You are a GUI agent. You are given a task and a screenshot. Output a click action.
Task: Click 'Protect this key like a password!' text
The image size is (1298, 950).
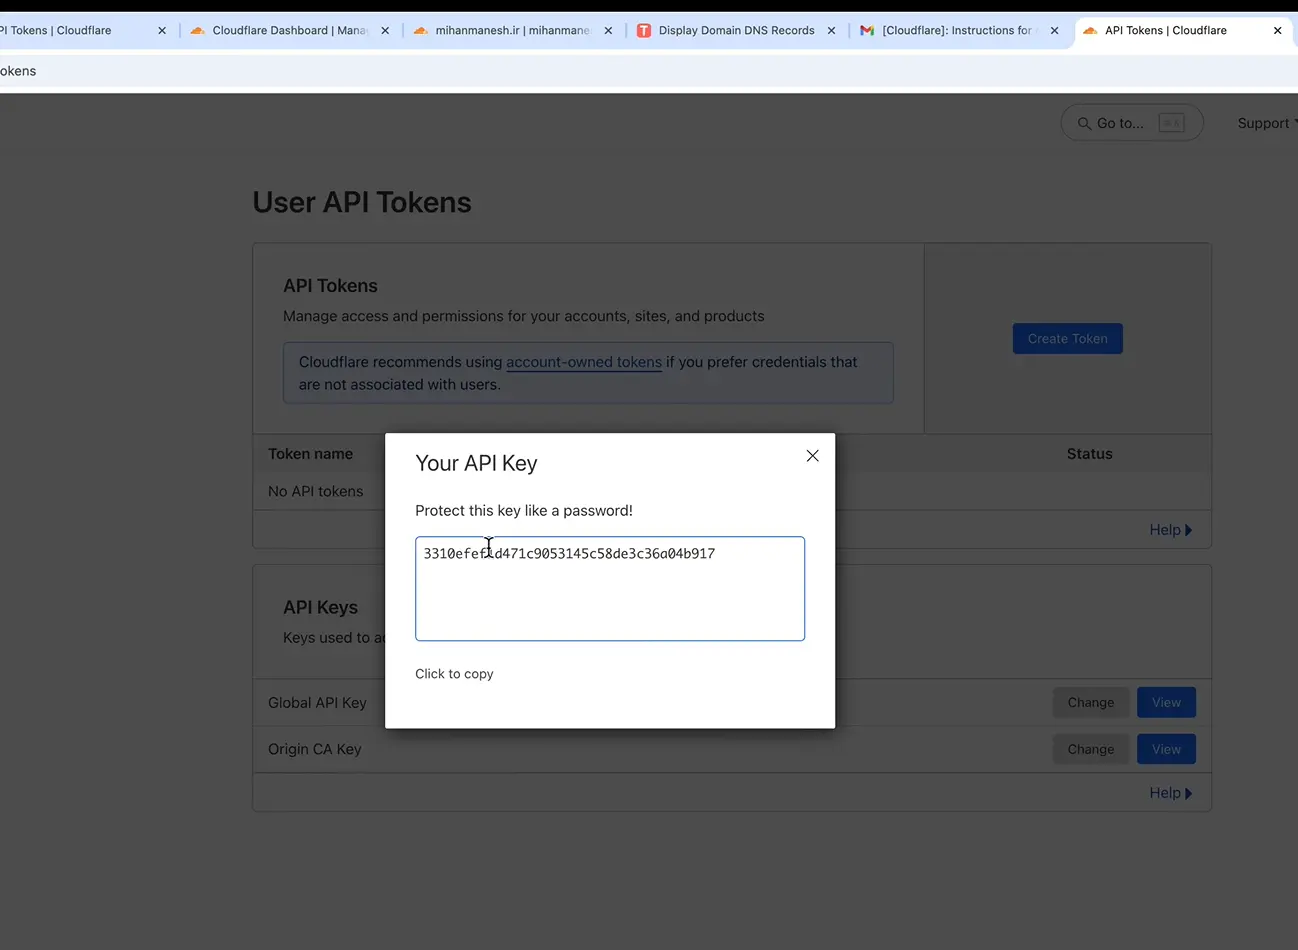[524, 510]
